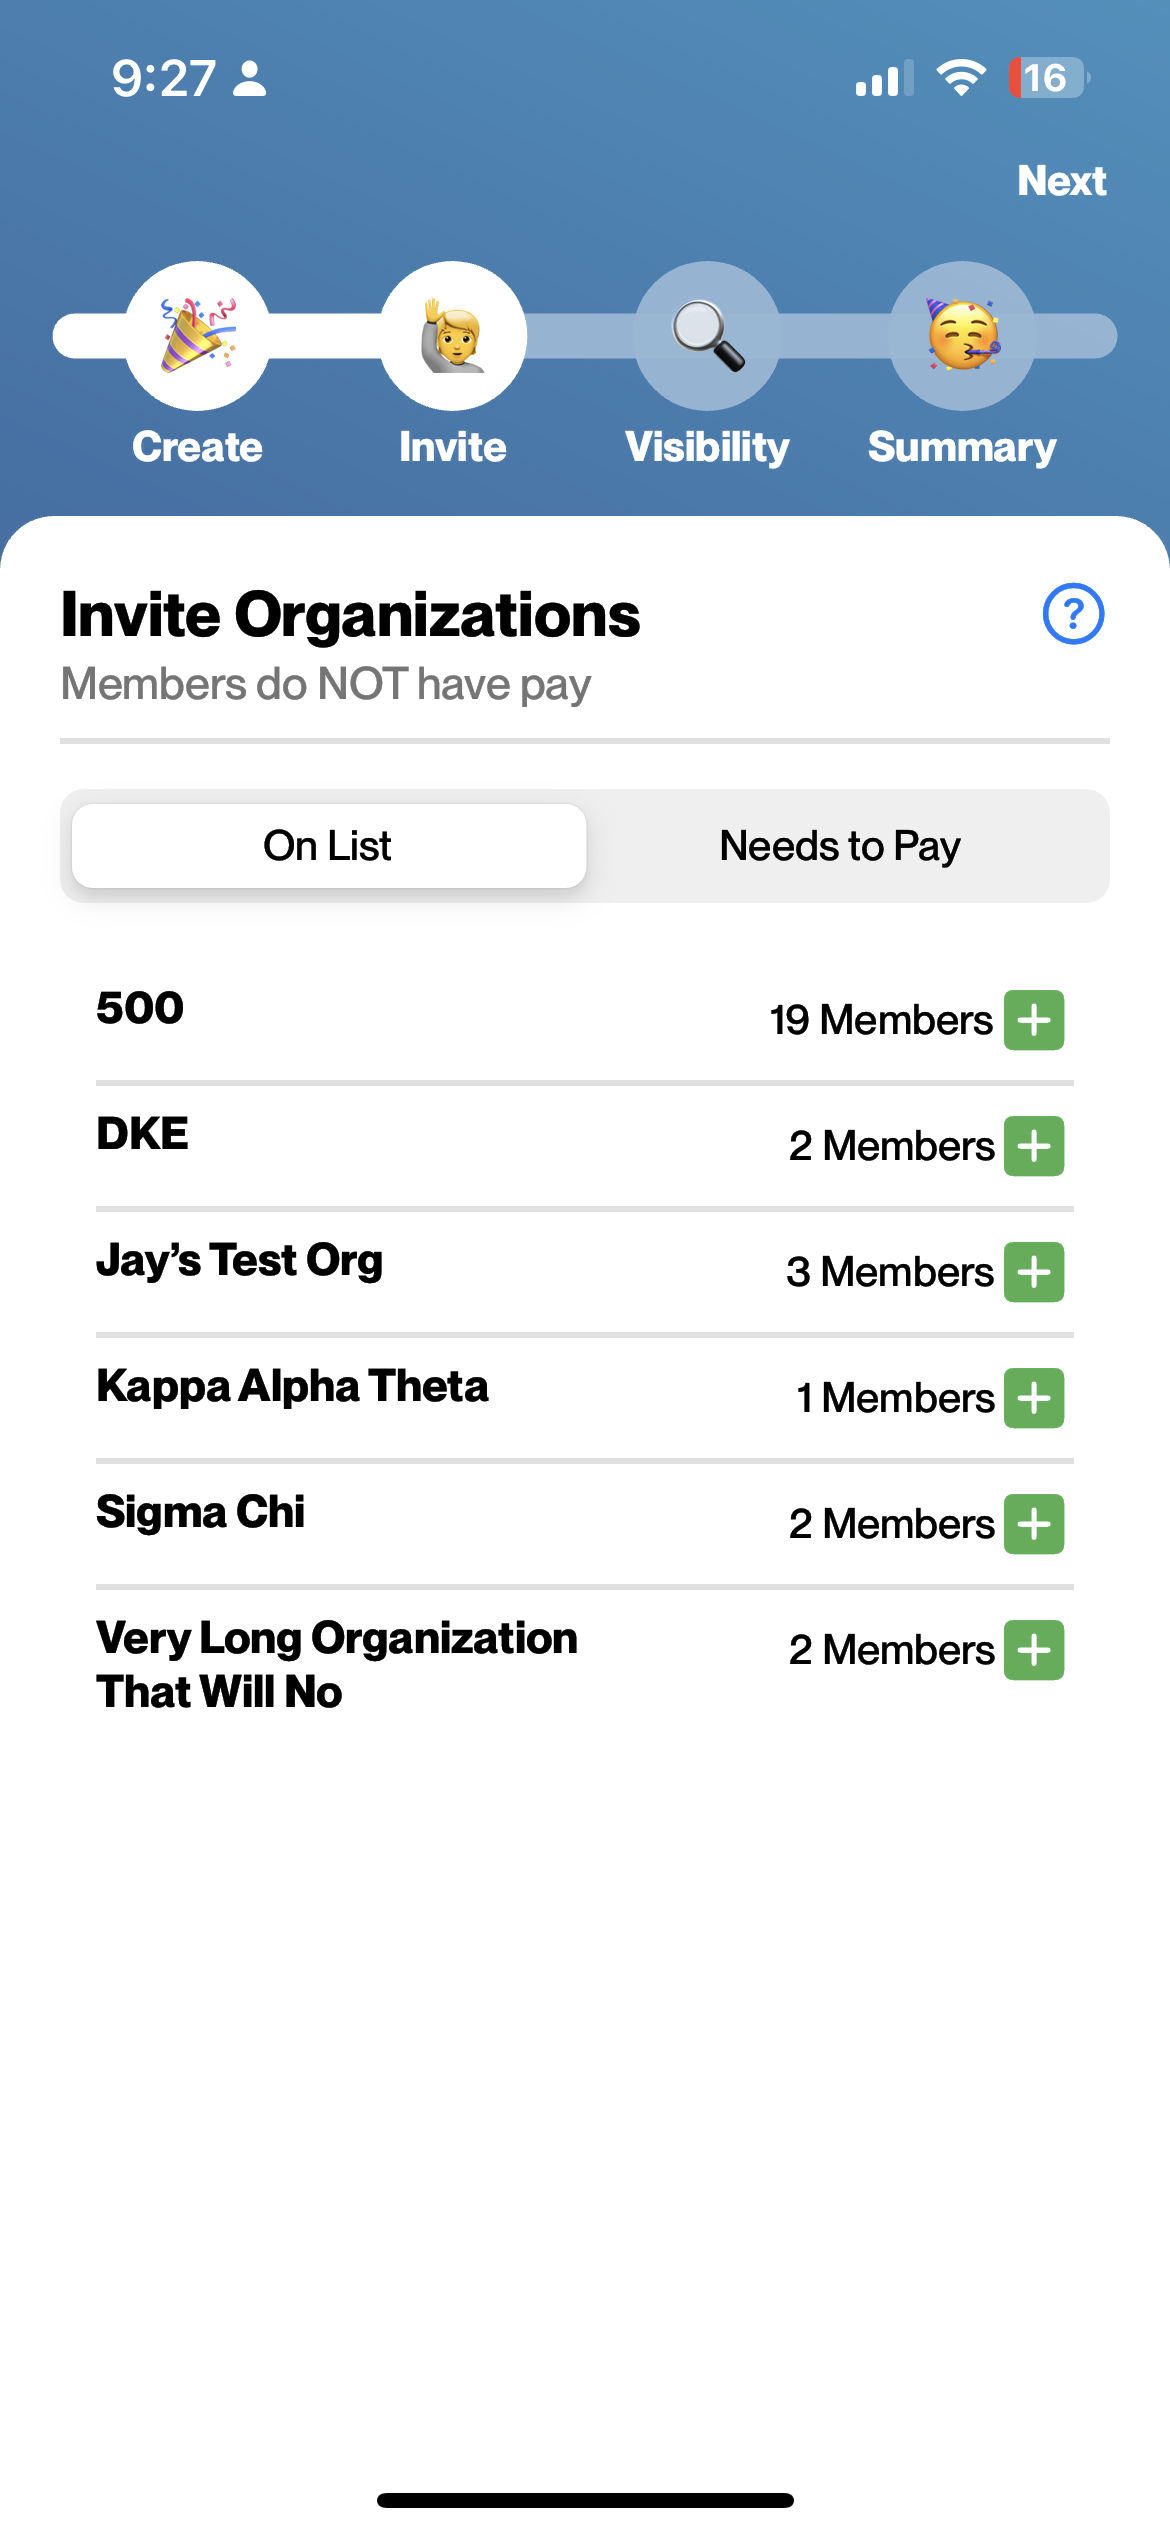Tap the Create party popper step icon
Screen dimensions: 1170x2532
[197, 336]
